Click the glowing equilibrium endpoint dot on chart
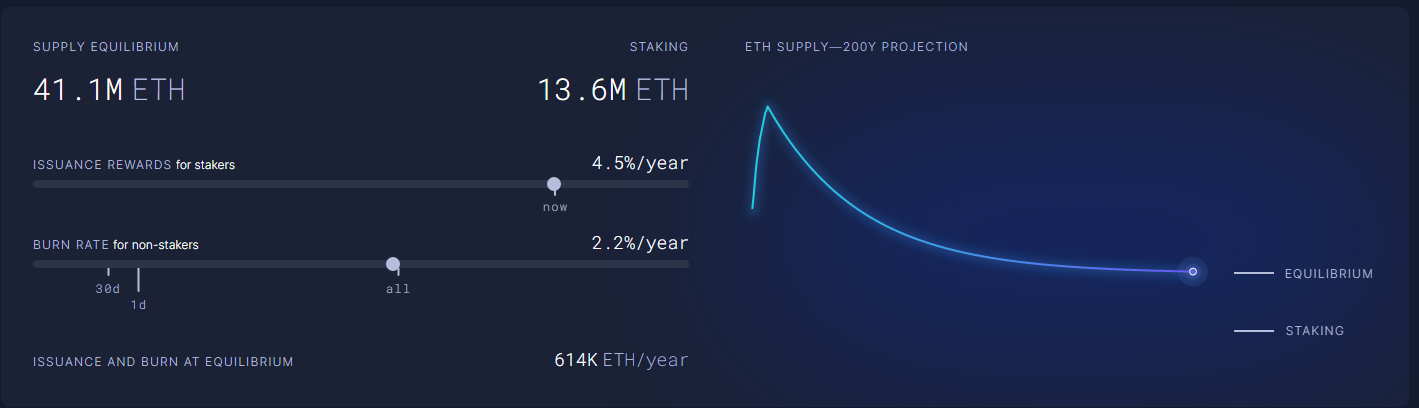This screenshot has height=408, width=1419. click(1192, 271)
